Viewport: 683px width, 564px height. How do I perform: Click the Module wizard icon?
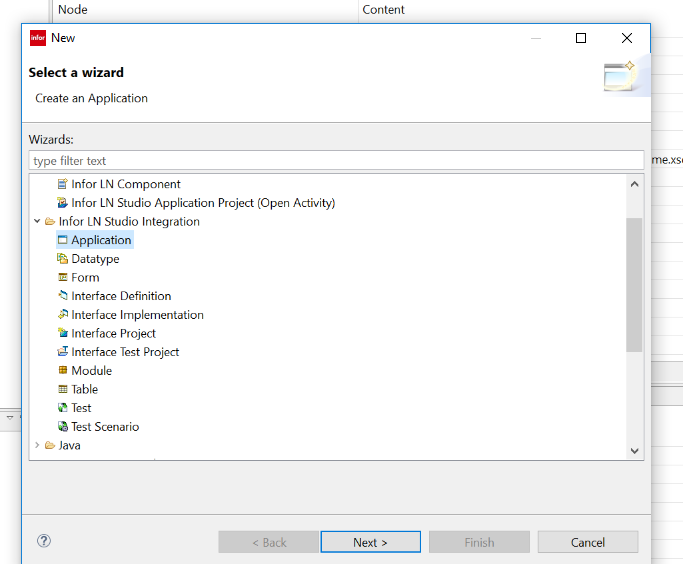click(63, 371)
